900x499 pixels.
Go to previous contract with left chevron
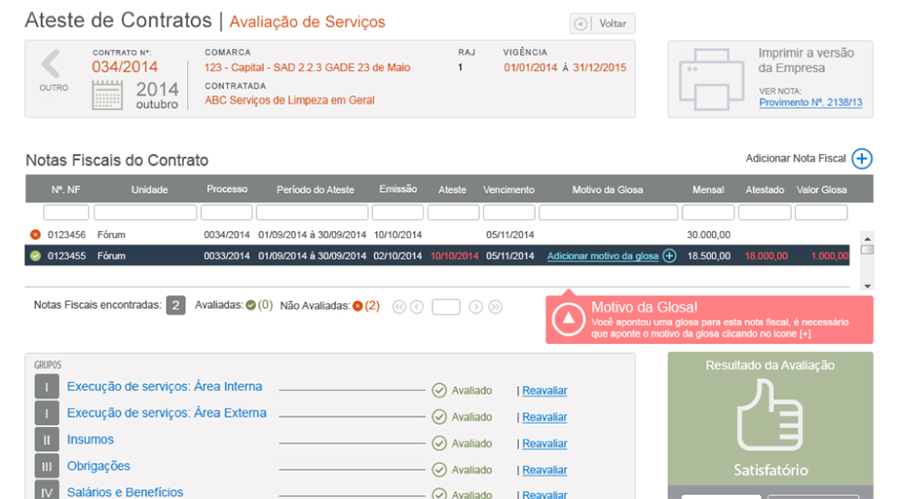point(51,65)
